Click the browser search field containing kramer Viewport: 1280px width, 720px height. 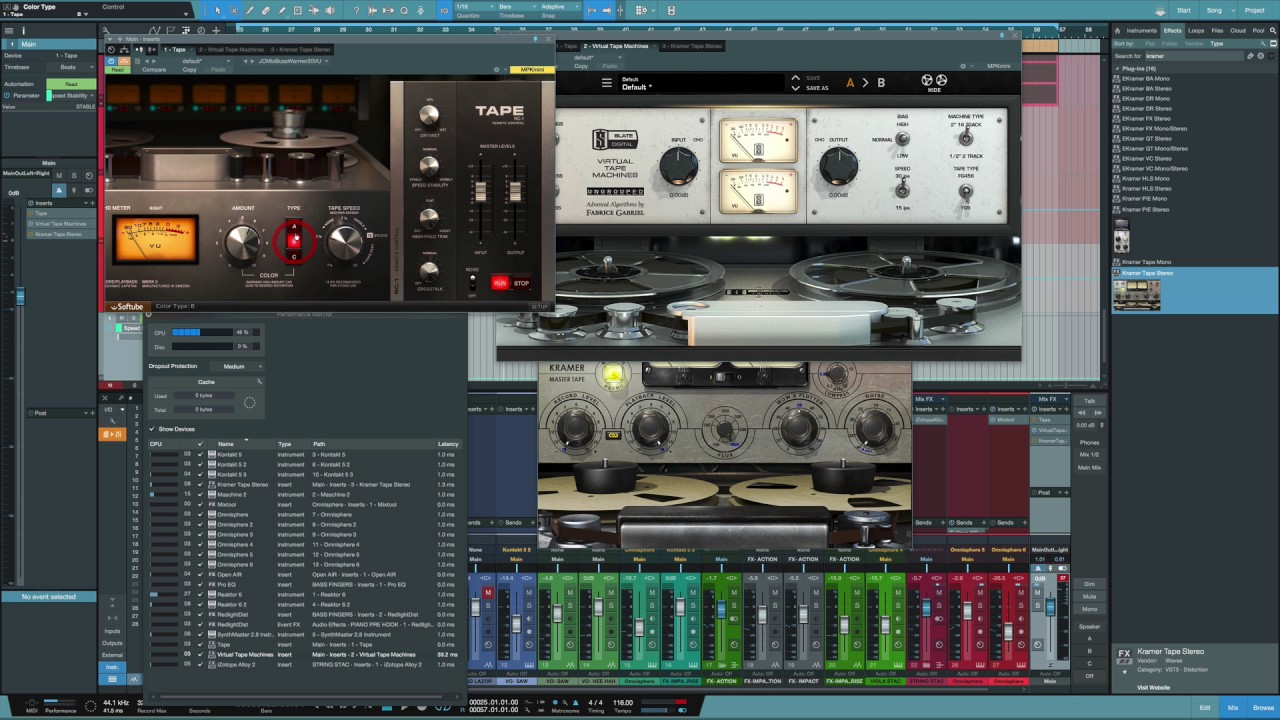[x=1194, y=56]
